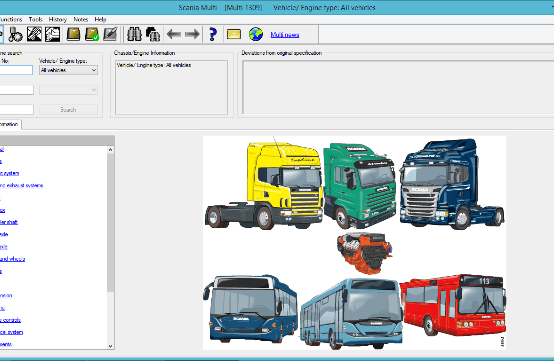Screen dimensions: 554x361
Task: Open the binoculars with pages icon
Action: pos(153,34)
